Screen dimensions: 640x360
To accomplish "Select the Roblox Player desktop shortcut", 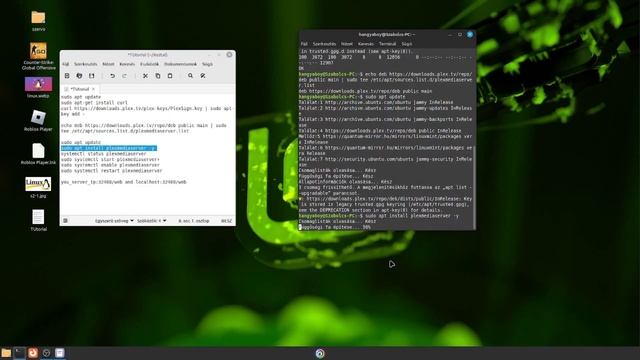I will click(38, 120).
